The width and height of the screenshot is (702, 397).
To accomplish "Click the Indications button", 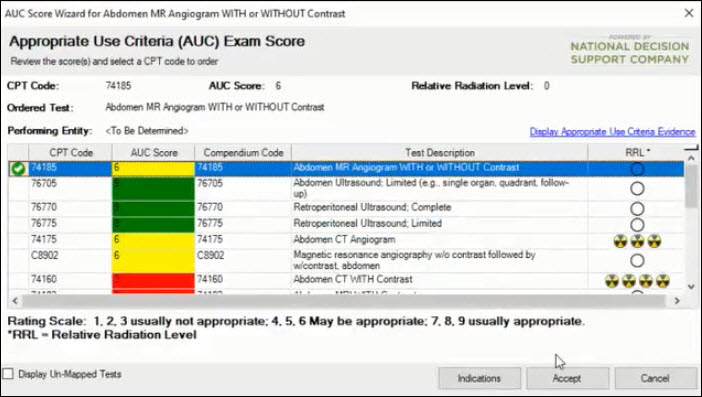I will pyautogui.click(x=479, y=378).
